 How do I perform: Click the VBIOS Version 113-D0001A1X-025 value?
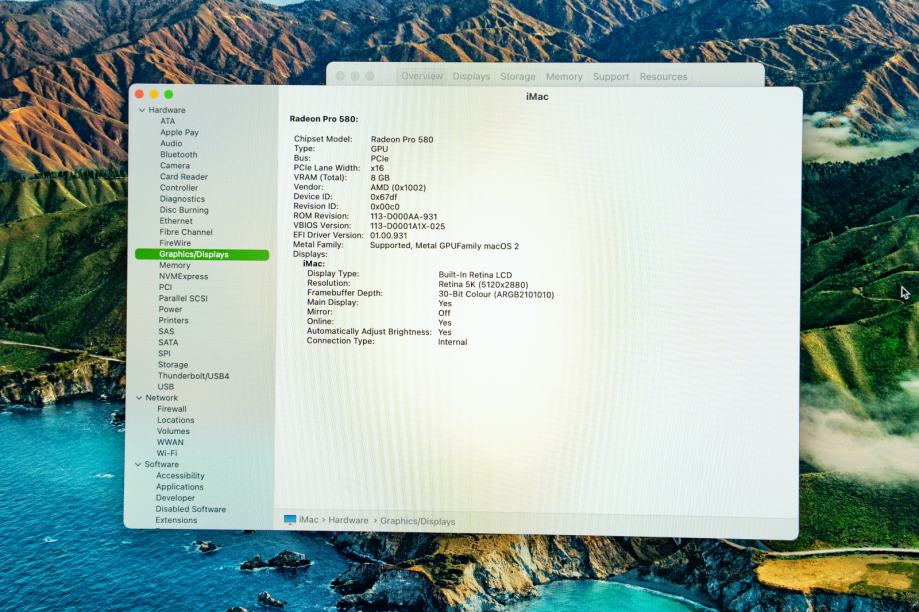(x=407, y=226)
